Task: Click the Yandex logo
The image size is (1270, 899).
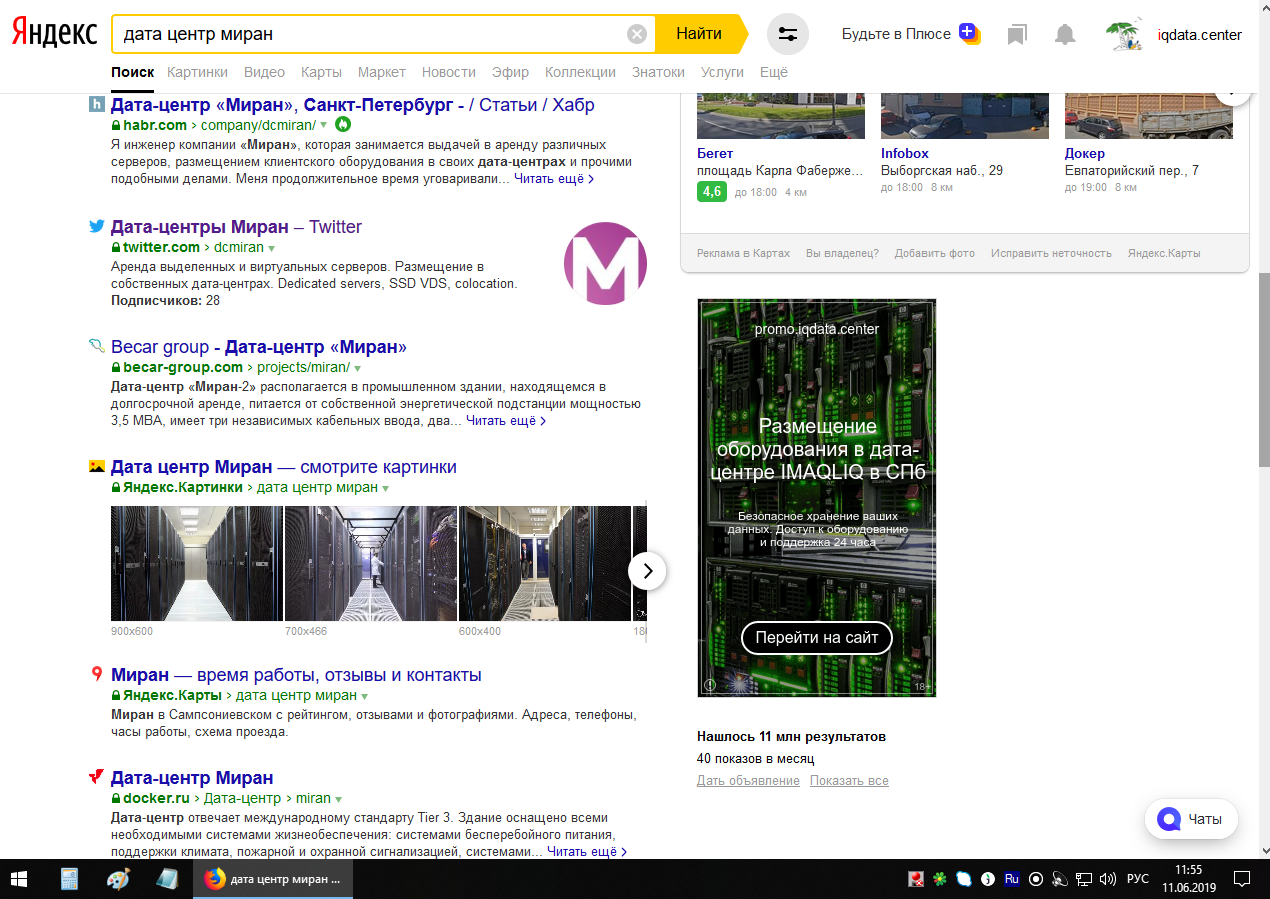Action: (54, 33)
